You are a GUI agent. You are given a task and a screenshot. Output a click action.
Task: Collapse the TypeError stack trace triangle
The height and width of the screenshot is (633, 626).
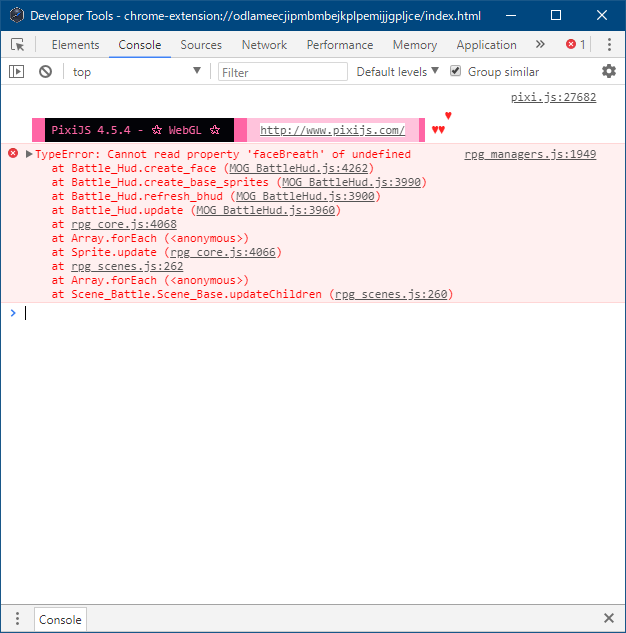[x=29, y=154]
